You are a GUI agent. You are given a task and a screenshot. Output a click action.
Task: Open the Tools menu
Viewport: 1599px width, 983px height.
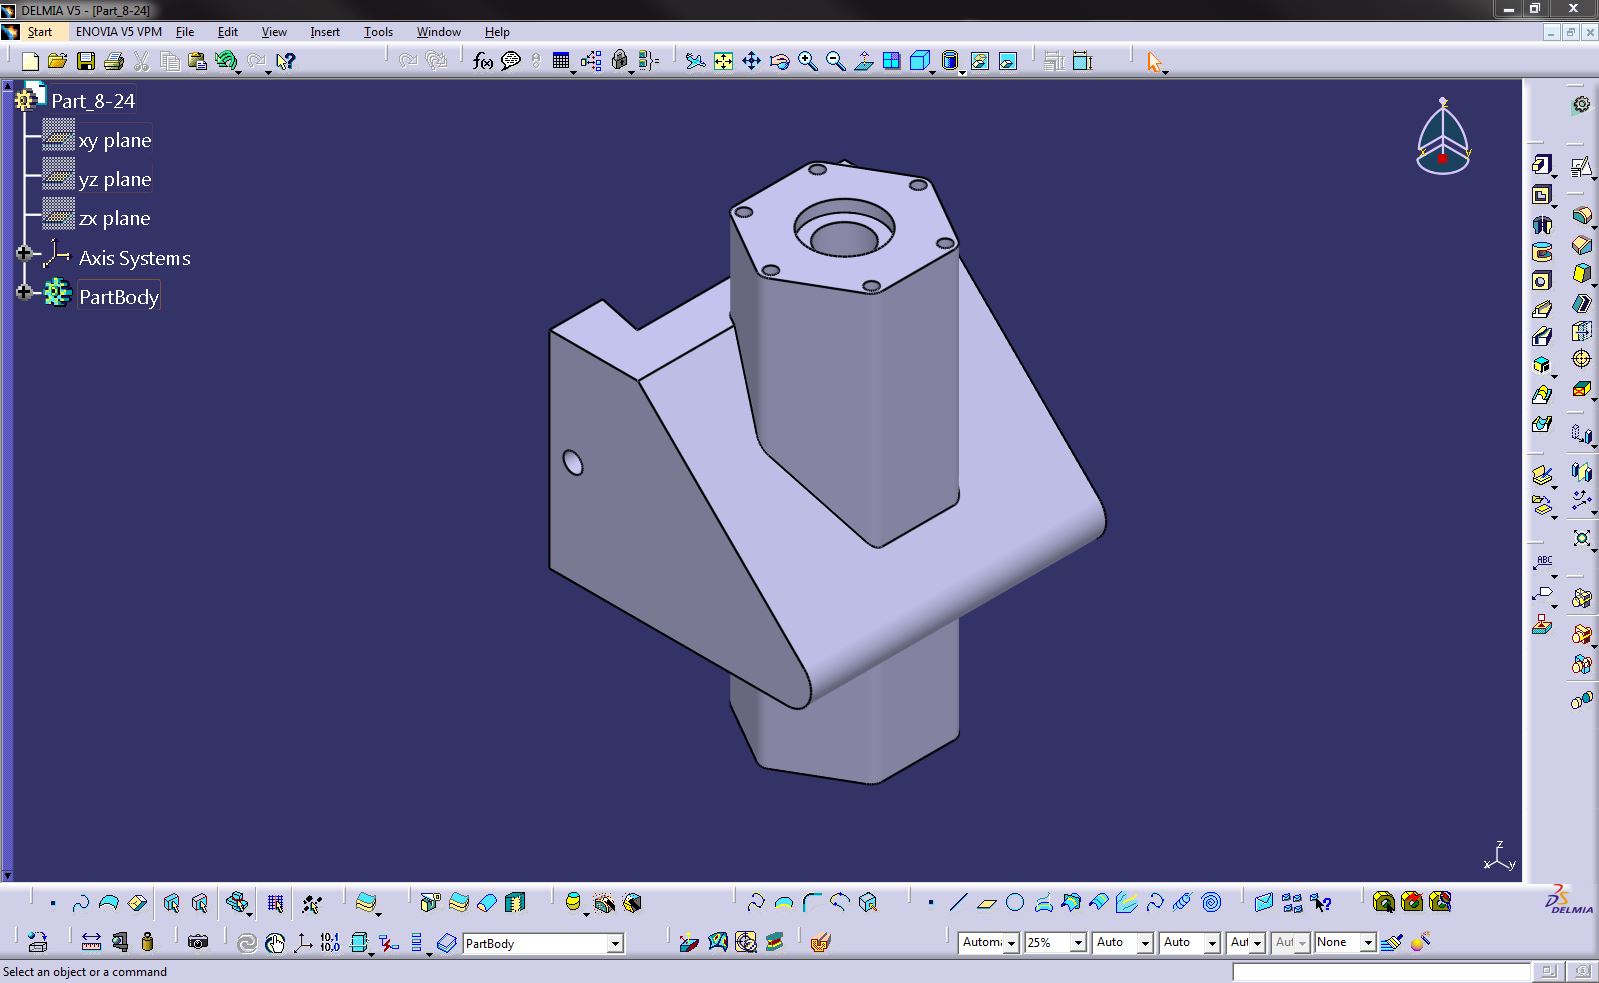[x=378, y=32]
